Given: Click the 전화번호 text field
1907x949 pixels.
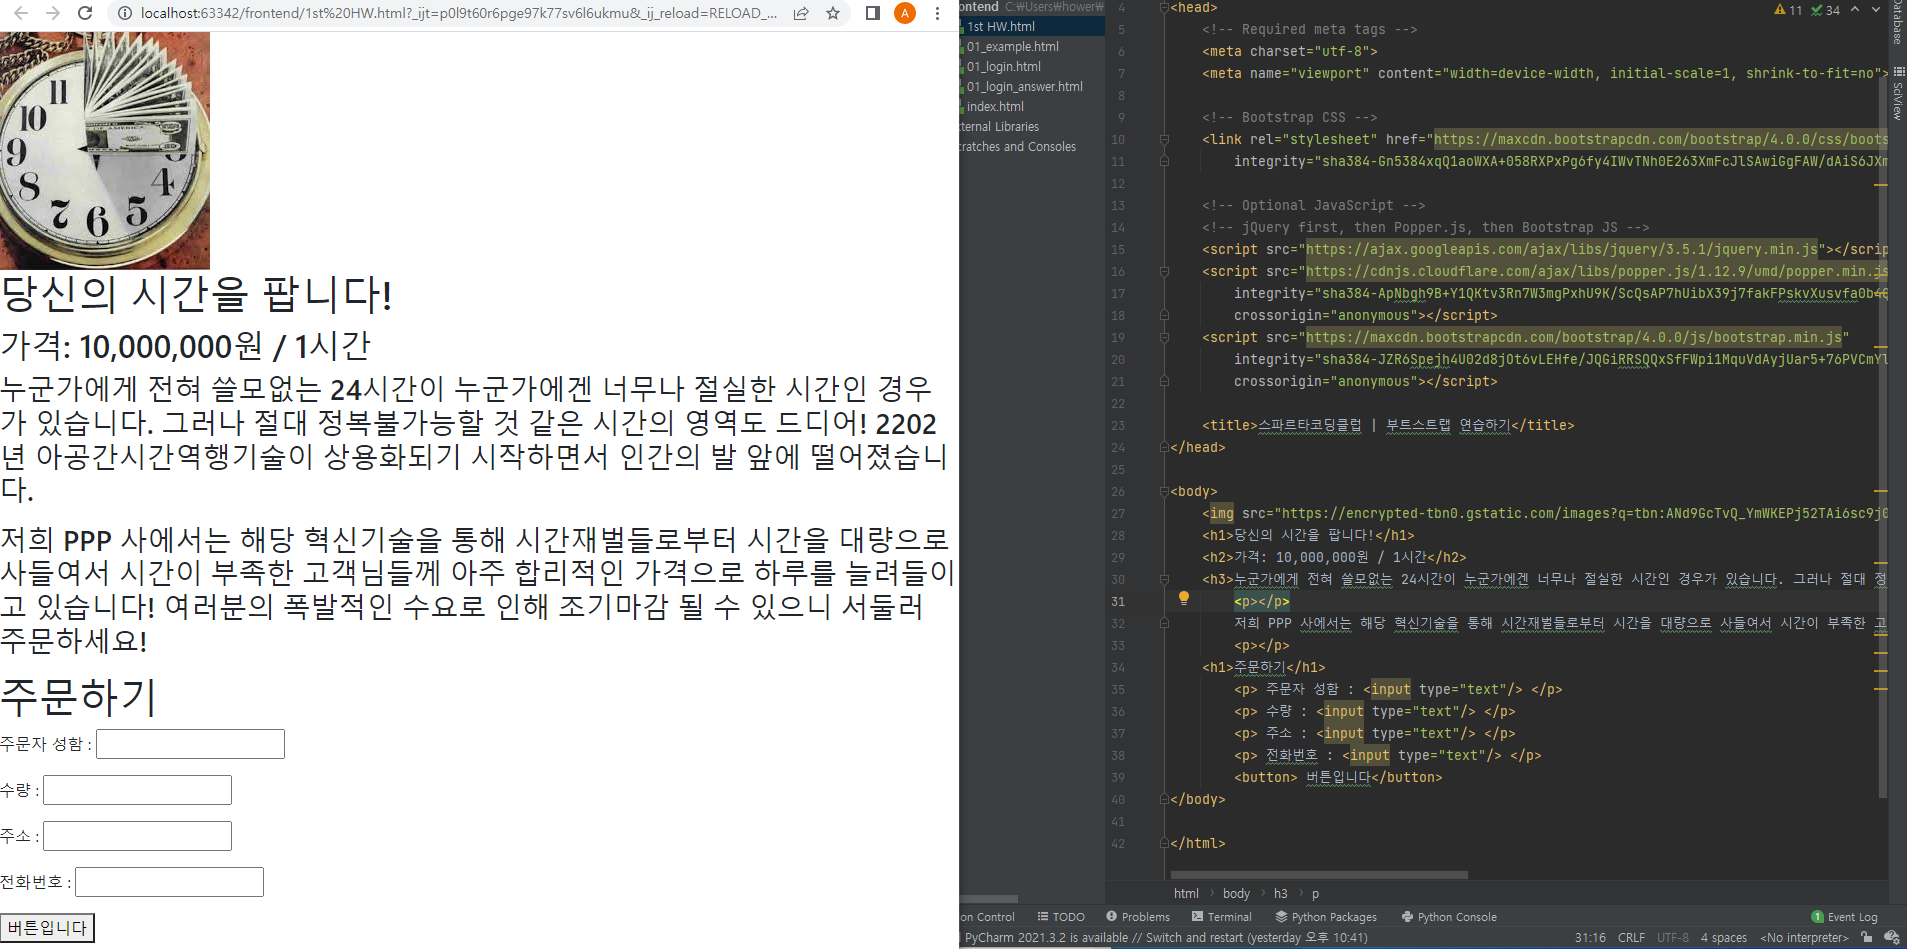Looking at the screenshot, I should coord(169,882).
